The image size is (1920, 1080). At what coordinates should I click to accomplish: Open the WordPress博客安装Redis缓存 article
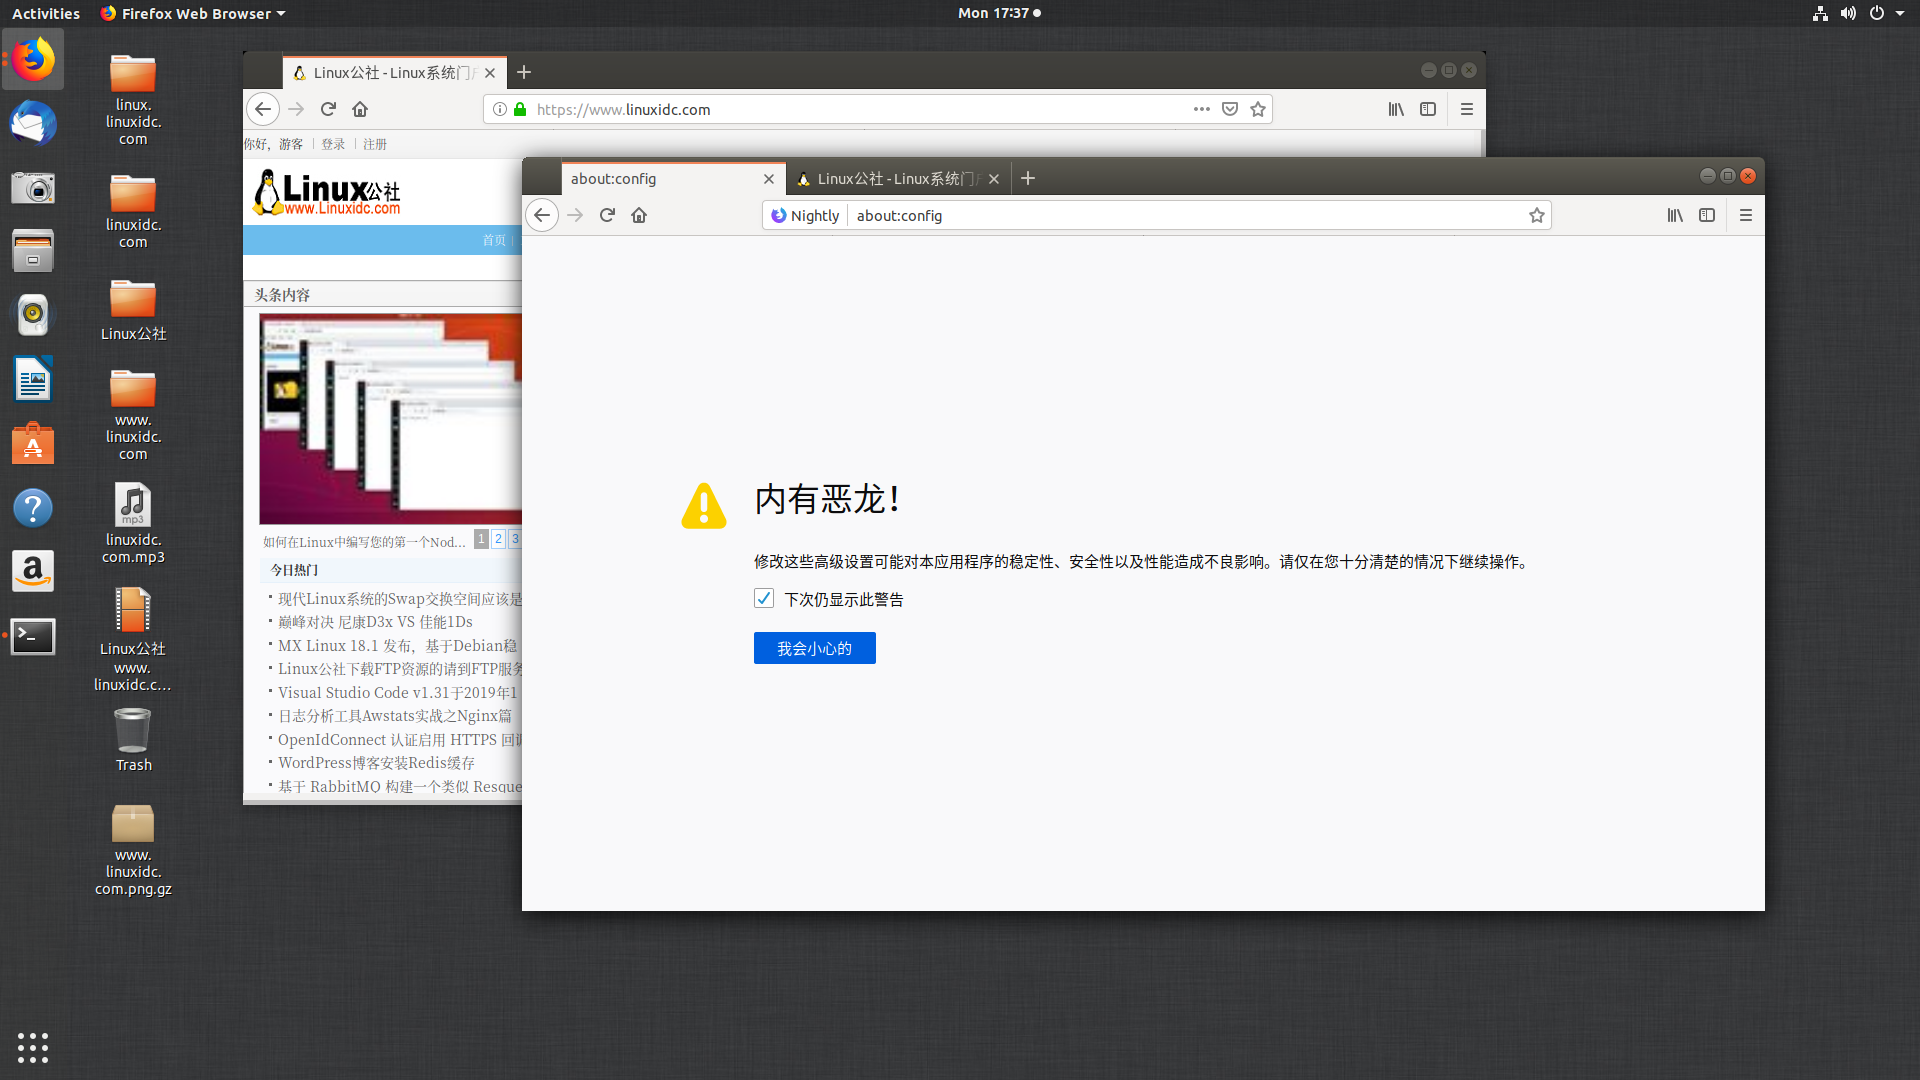point(376,763)
